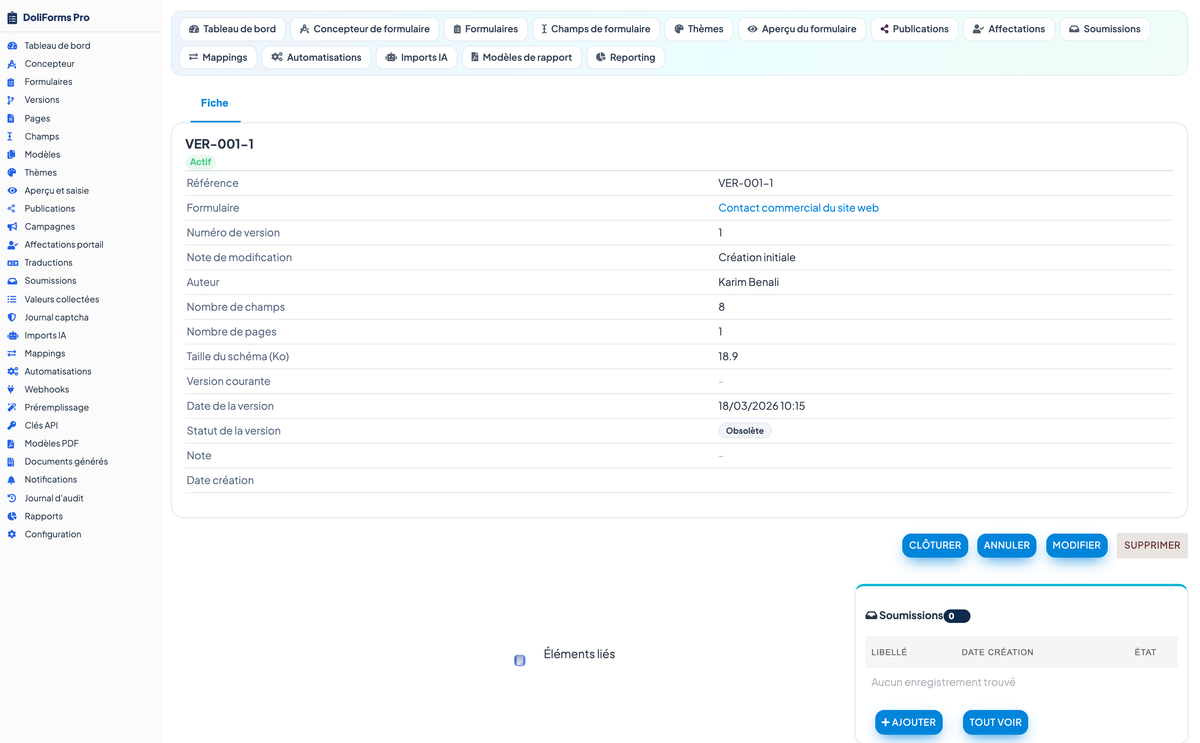1200x743 pixels.
Task: Open the Automatisations top tab
Action: pos(316,57)
